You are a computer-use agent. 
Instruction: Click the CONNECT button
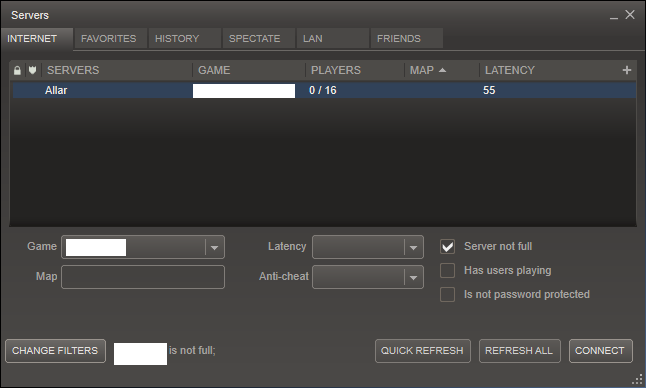(601, 351)
